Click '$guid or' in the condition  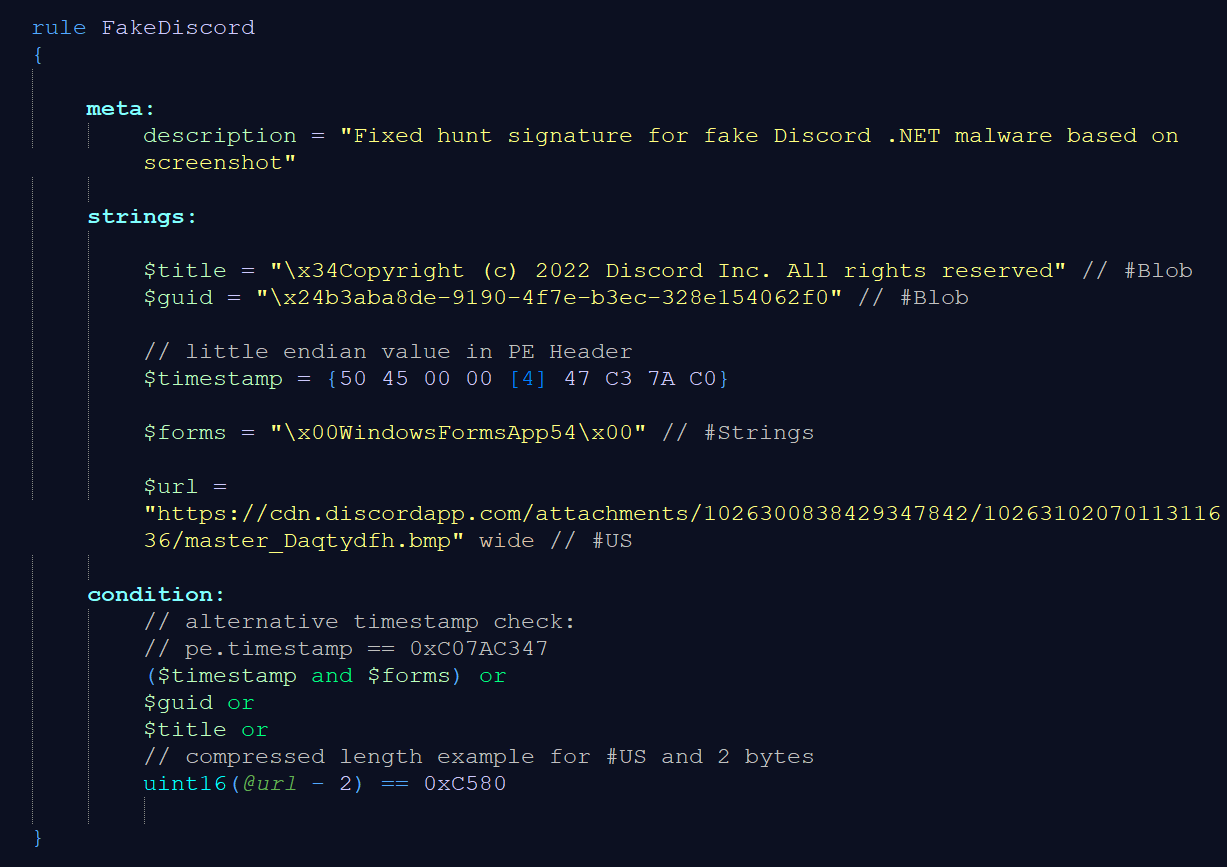tap(199, 703)
